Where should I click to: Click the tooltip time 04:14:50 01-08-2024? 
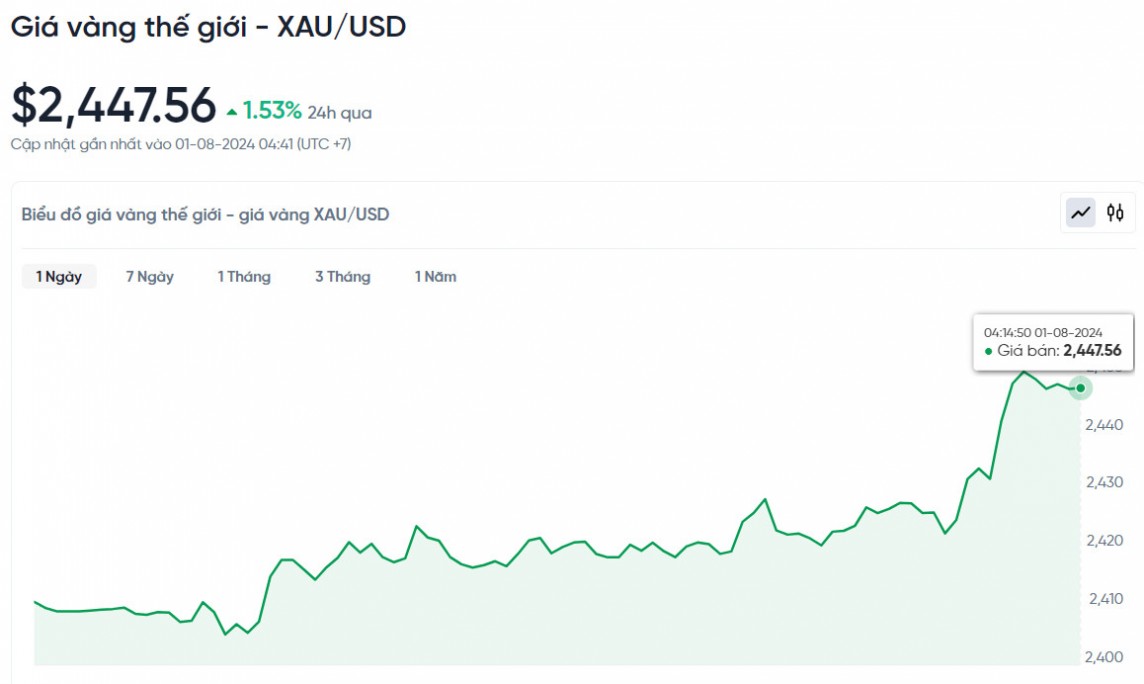coord(1043,332)
